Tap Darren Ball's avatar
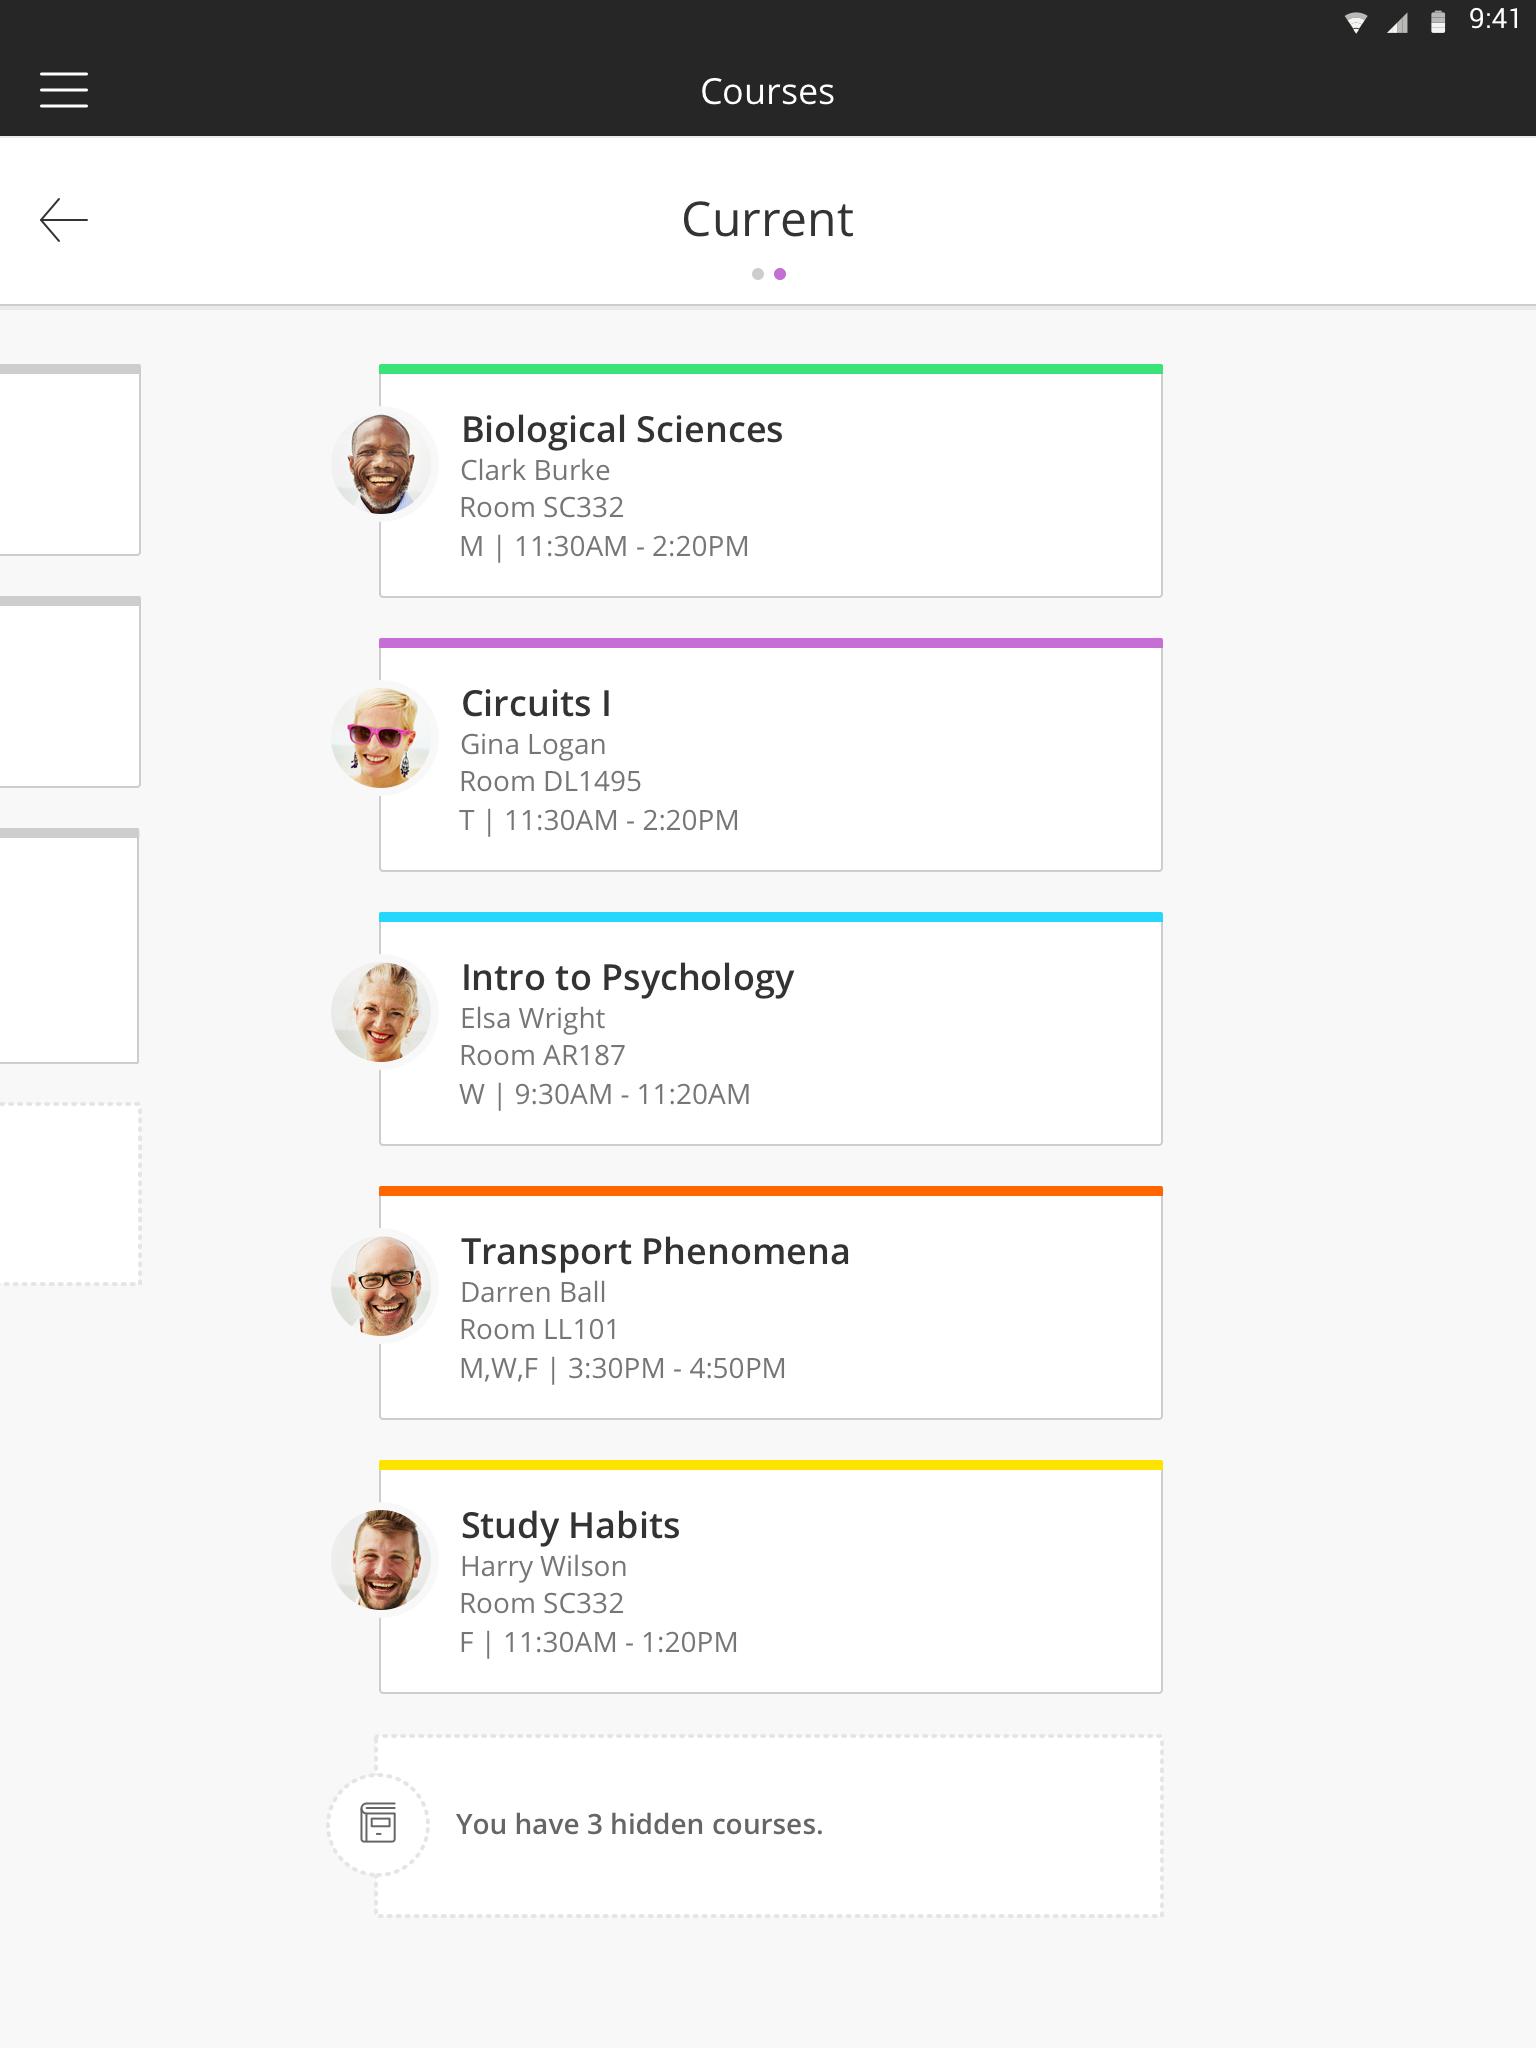The image size is (1536, 2048). (383, 1286)
